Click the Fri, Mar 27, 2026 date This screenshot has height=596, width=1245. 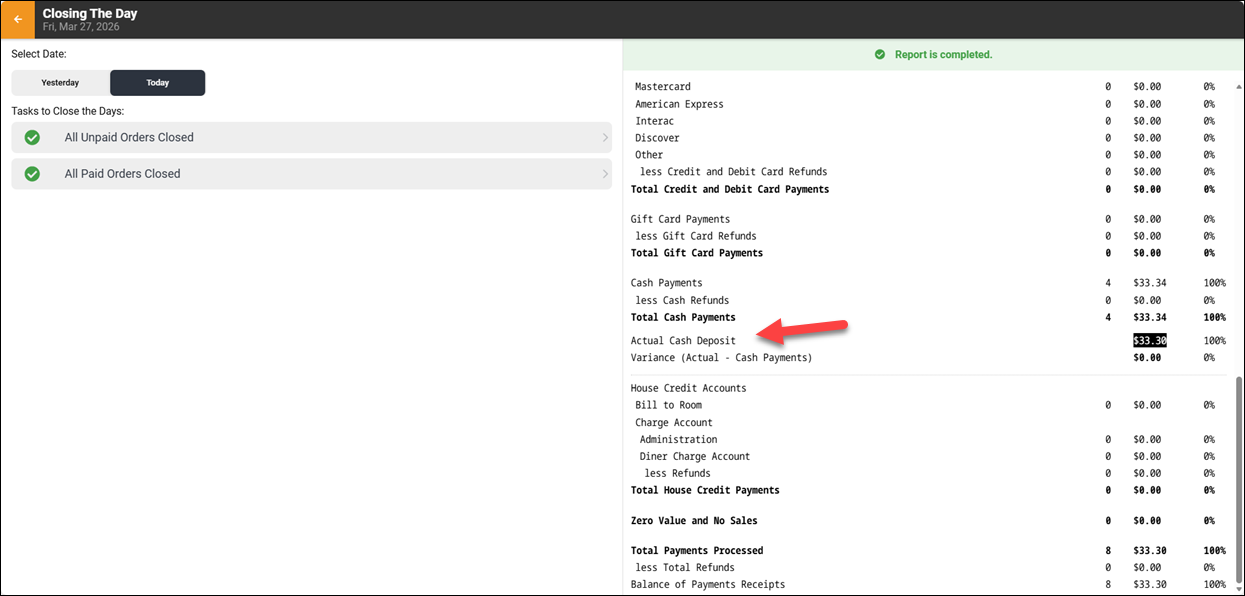81,28
